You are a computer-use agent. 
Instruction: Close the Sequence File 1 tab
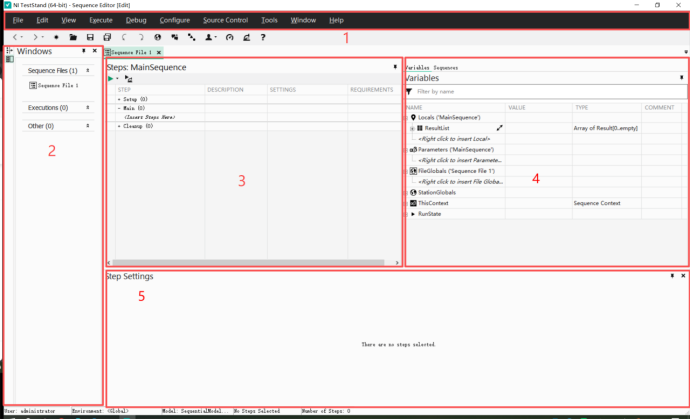click(x=159, y=52)
